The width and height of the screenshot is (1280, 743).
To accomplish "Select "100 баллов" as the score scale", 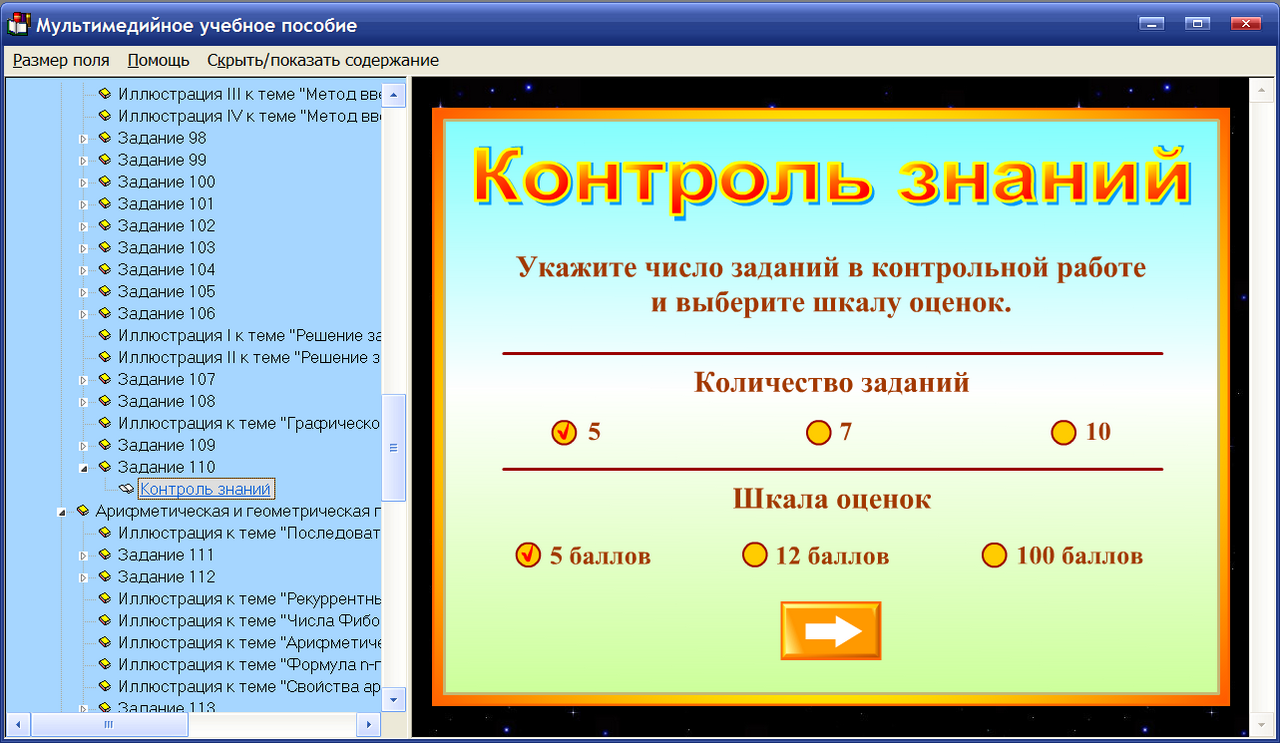I will pyautogui.click(x=993, y=555).
